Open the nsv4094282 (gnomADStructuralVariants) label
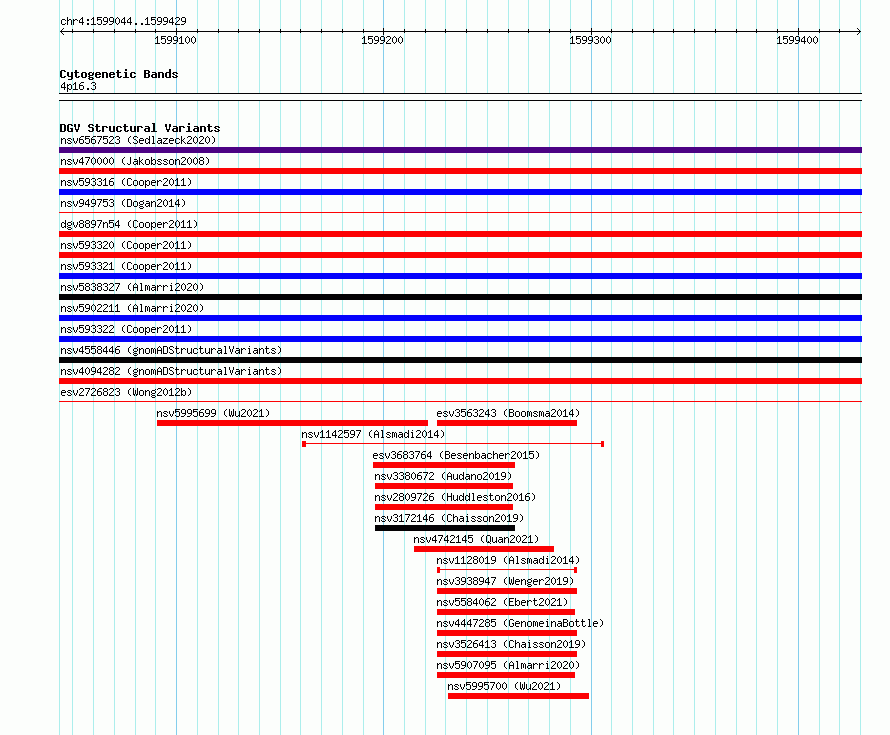Image resolution: width=890 pixels, height=735 pixels. click(x=171, y=371)
